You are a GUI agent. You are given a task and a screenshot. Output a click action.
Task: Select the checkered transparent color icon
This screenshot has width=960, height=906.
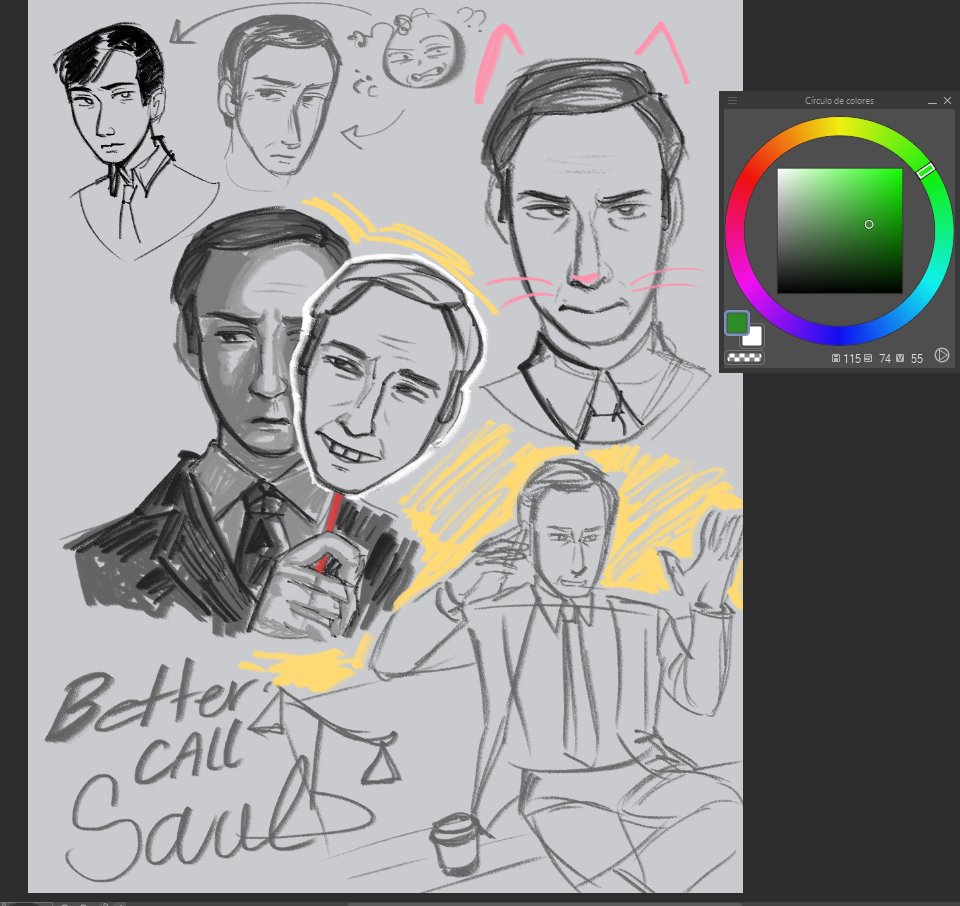744,356
